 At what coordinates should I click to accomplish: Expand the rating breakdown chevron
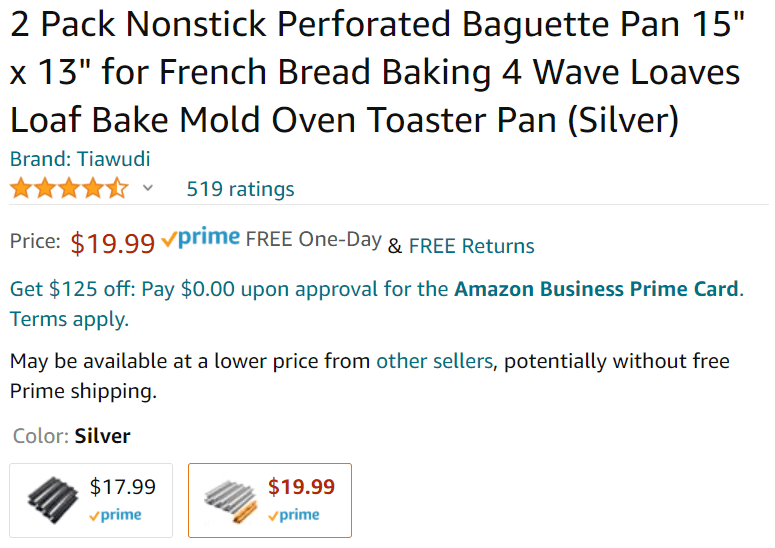(148, 188)
